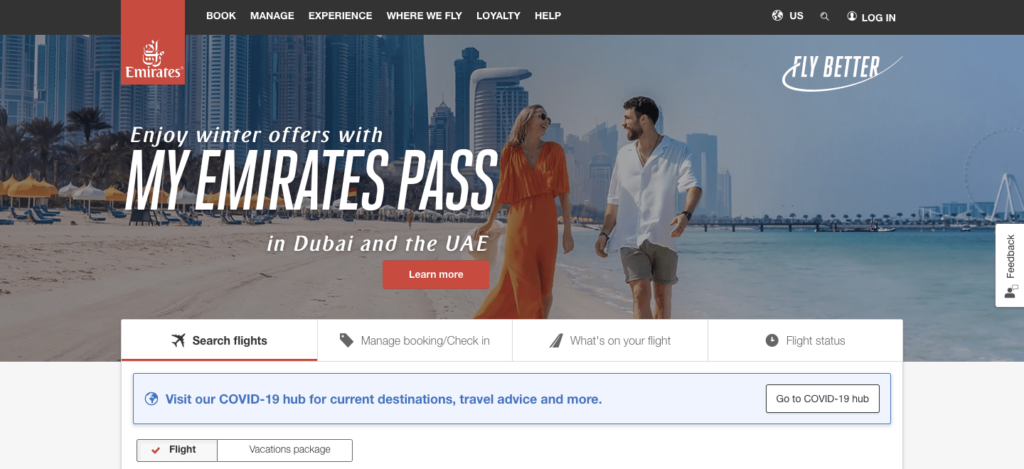Click the globe icon in COVID-19 banner

pyautogui.click(x=152, y=398)
